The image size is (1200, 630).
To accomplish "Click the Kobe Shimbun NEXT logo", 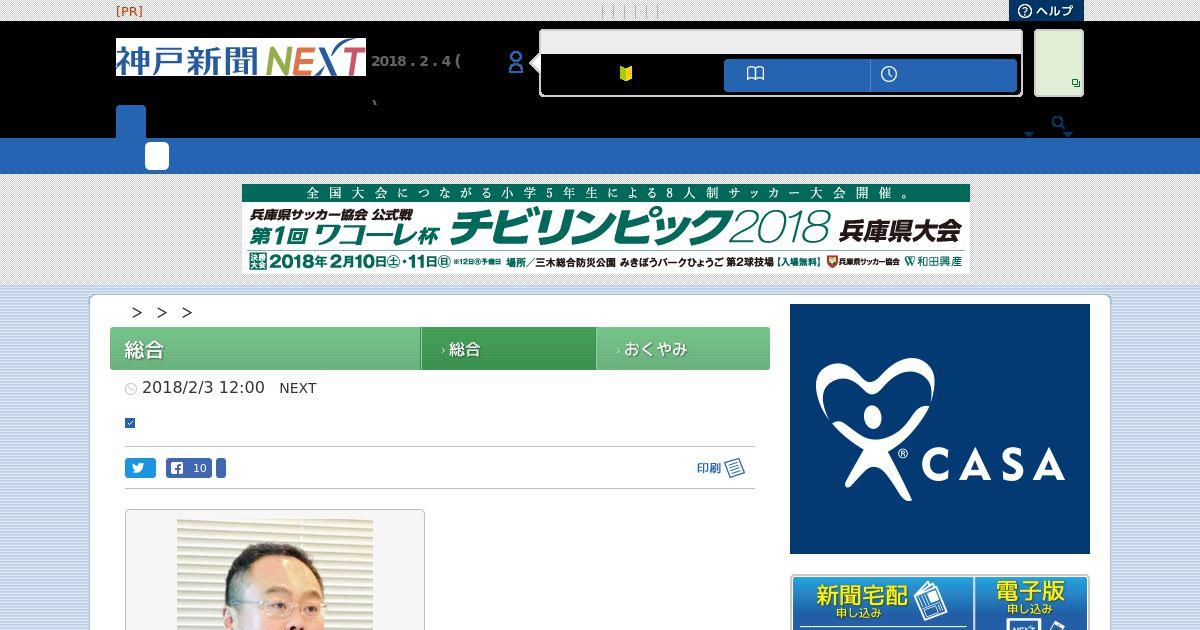I will pos(241,58).
